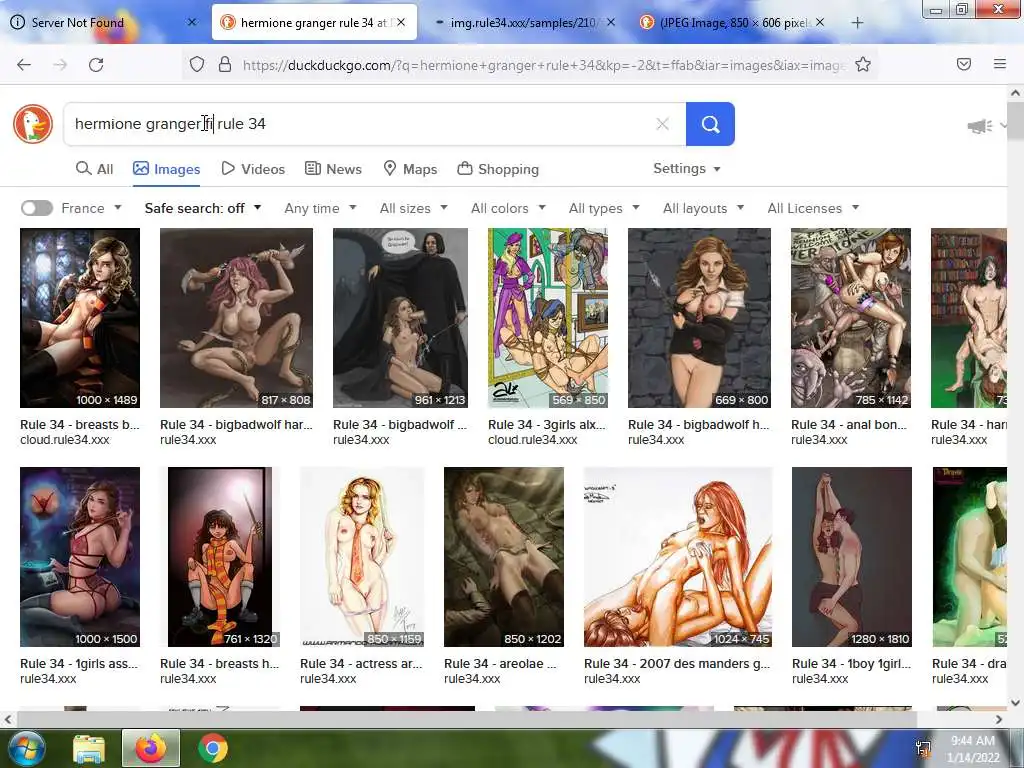Select the Images search tab
The height and width of the screenshot is (768, 1024).
click(x=167, y=169)
